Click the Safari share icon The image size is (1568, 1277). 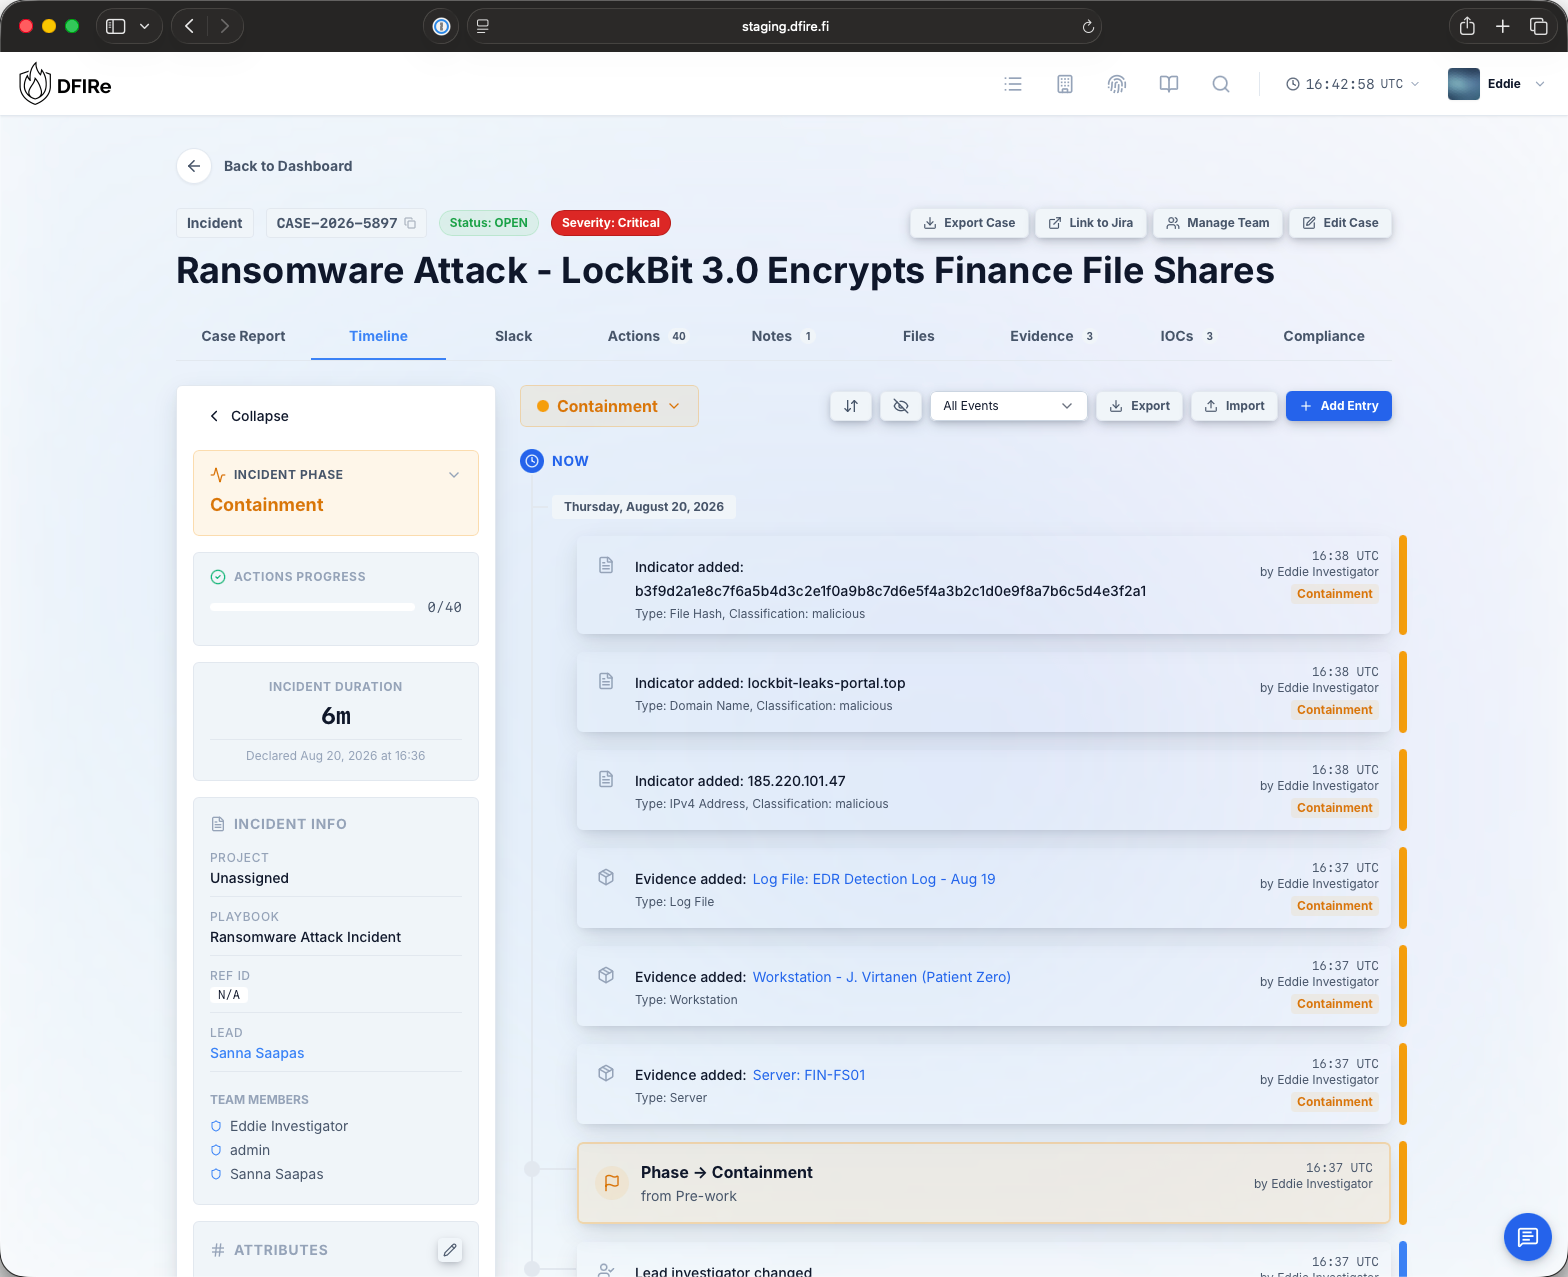pos(1467,26)
